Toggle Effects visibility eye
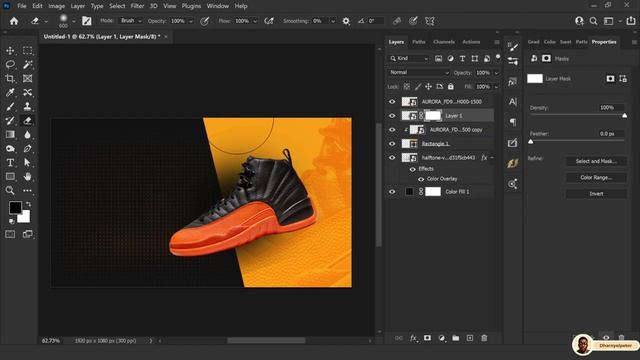 pyautogui.click(x=413, y=169)
